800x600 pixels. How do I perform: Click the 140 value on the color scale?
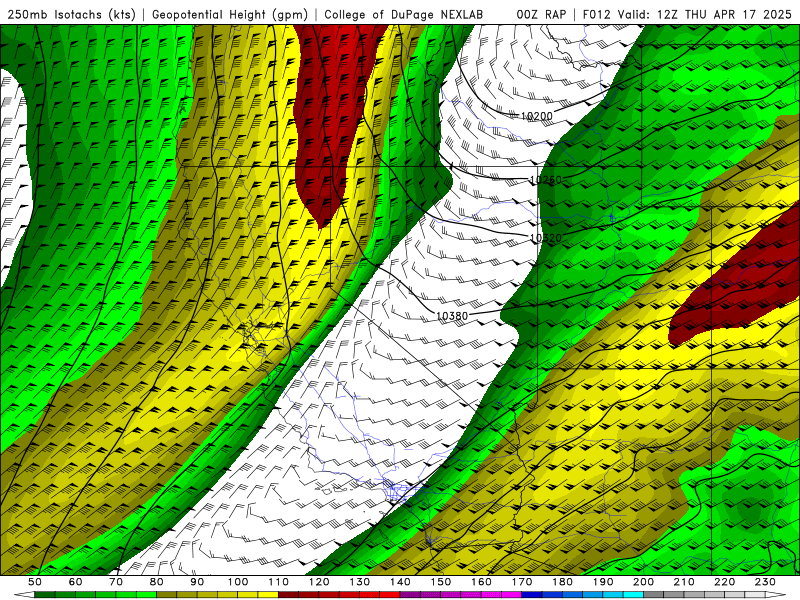(x=400, y=582)
